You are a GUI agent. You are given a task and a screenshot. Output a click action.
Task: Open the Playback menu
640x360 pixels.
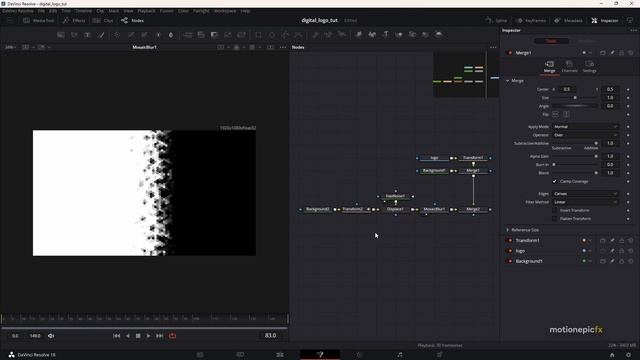(x=146, y=11)
